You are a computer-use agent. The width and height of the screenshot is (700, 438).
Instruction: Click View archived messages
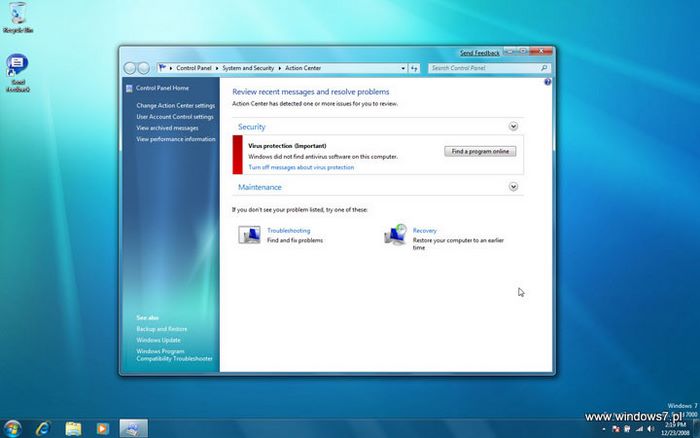point(167,128)
